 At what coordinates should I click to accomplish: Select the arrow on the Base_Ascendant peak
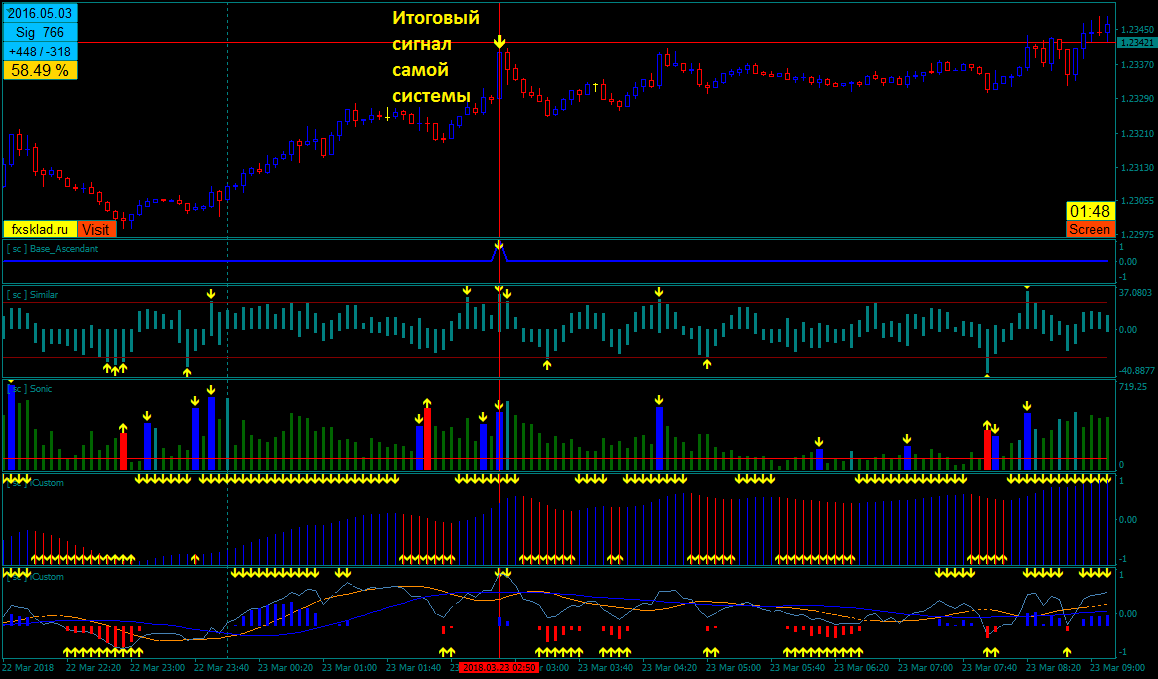coord(499,245)
